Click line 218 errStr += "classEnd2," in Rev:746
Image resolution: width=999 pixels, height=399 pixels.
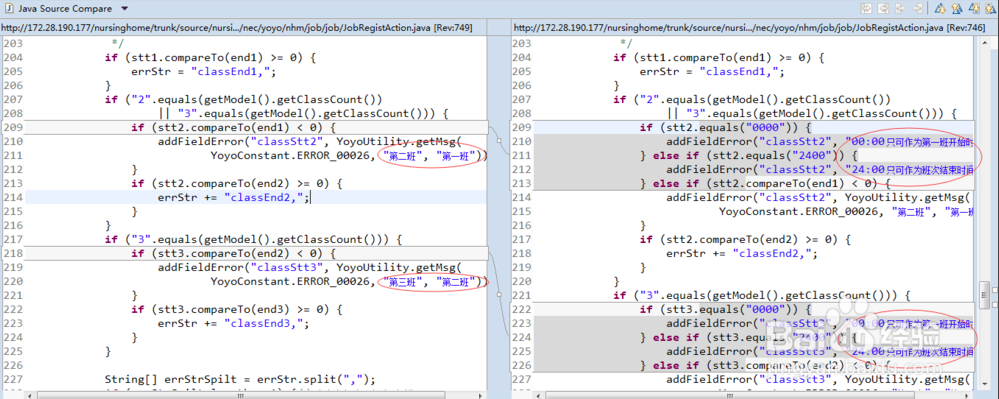tap(741, 254)
